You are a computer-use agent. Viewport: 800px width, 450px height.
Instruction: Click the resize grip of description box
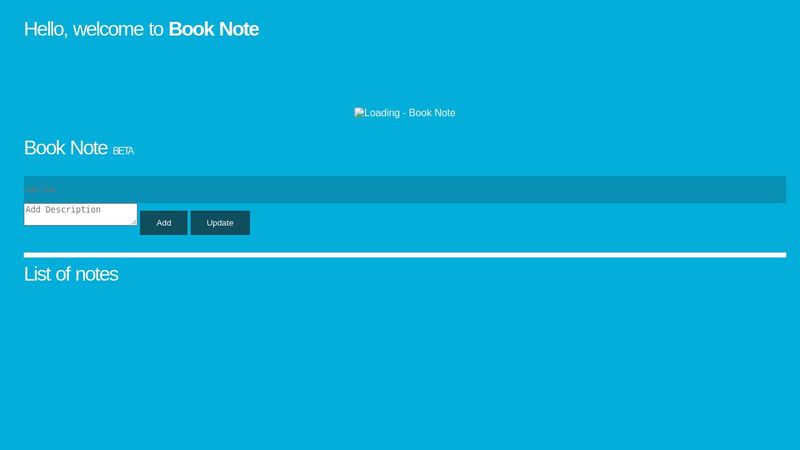134,222
